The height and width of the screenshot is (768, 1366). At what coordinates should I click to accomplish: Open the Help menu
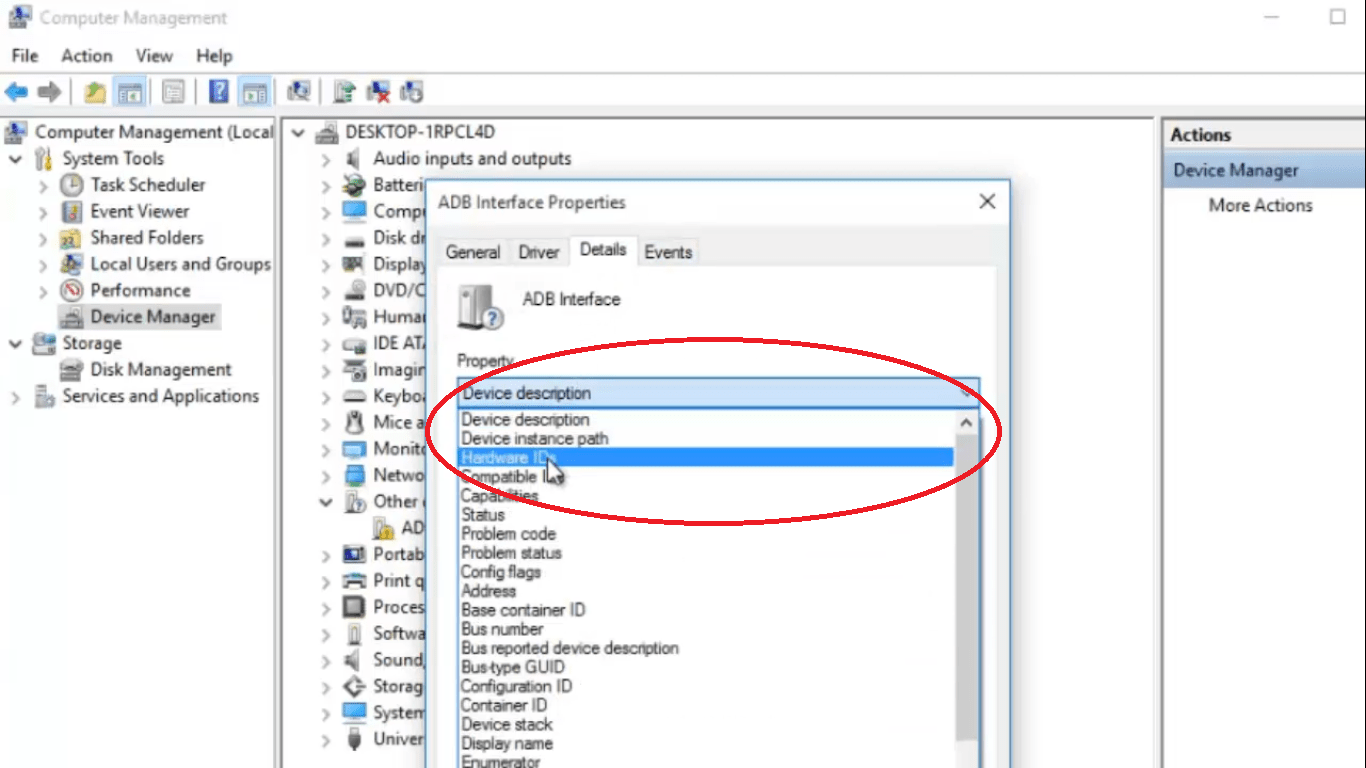(x=214, y=56)
